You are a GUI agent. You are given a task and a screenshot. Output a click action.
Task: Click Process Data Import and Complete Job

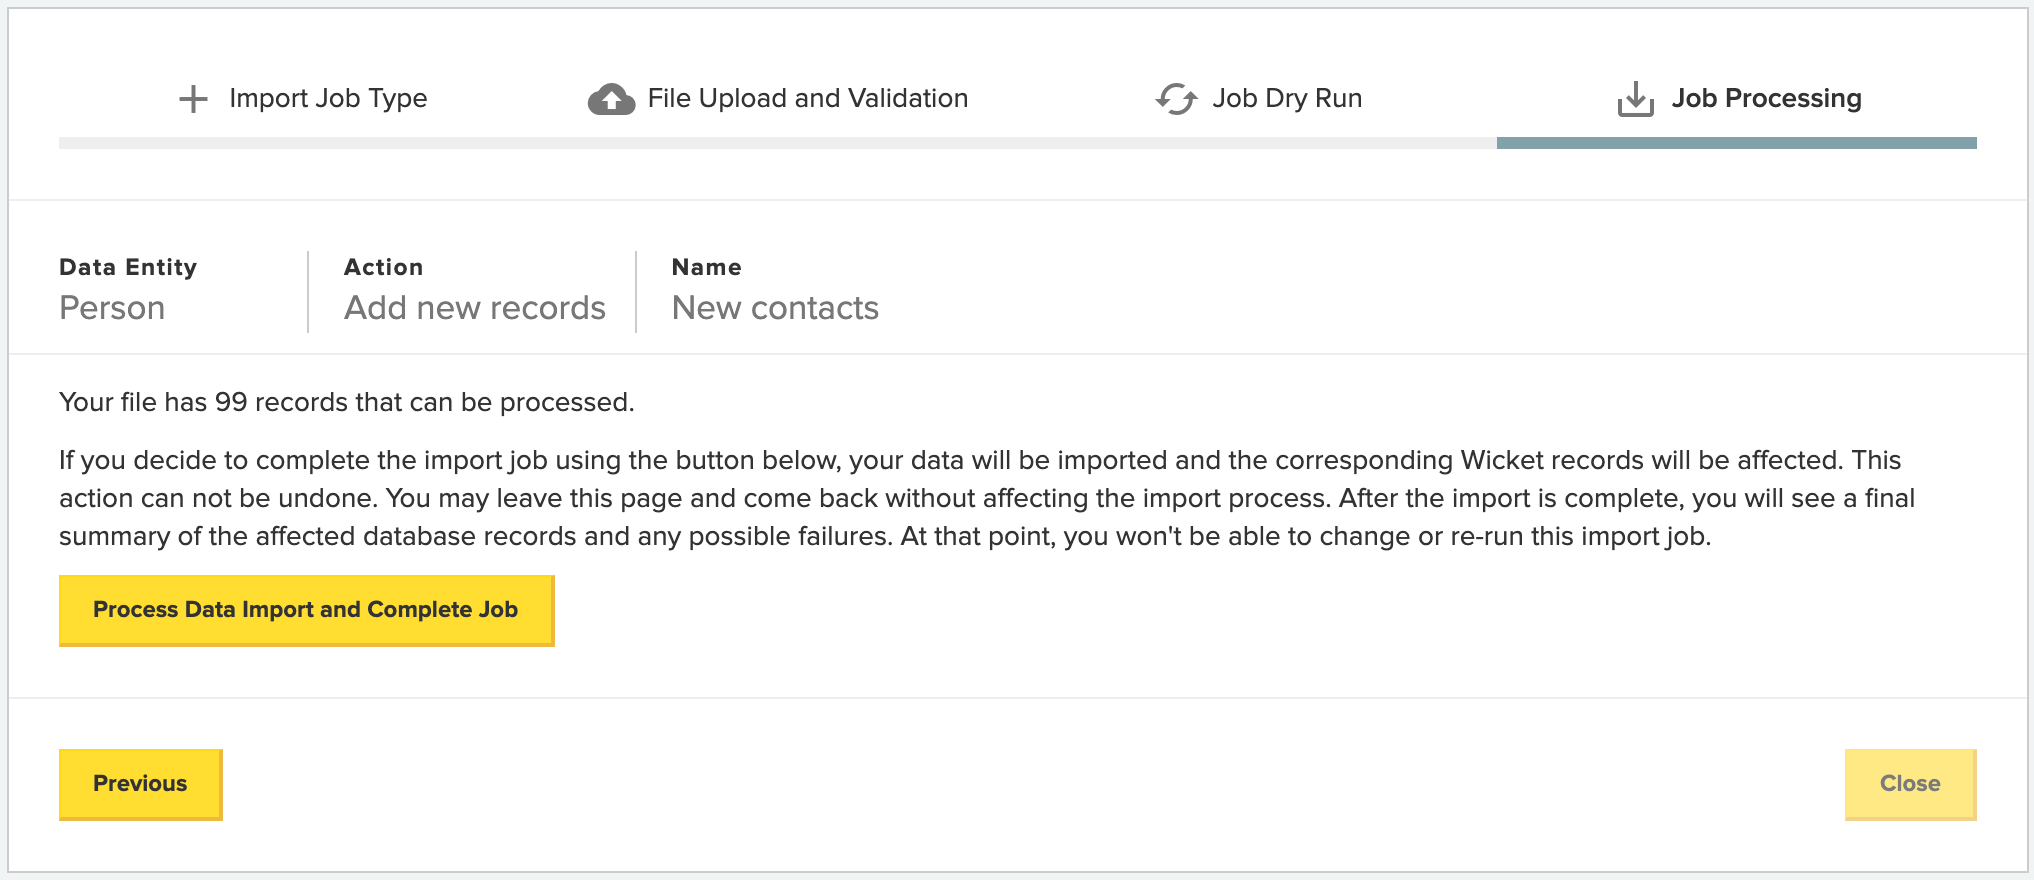pos(306,610)
